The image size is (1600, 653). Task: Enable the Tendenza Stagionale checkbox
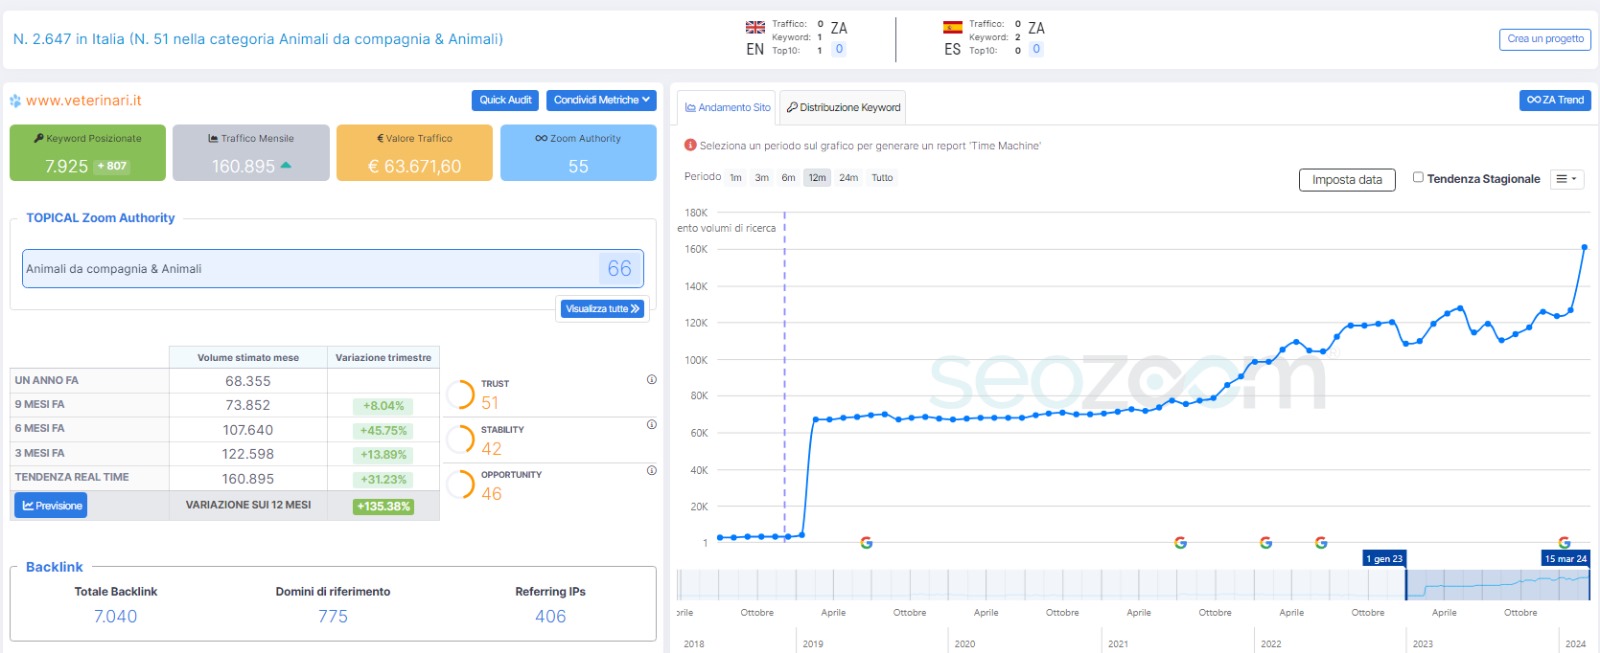click(1418, 178)
